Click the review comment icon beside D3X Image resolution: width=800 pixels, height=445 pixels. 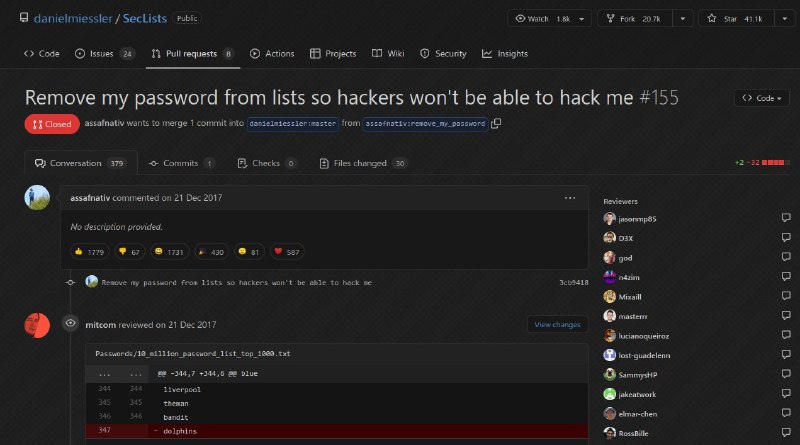click(786, 237)
